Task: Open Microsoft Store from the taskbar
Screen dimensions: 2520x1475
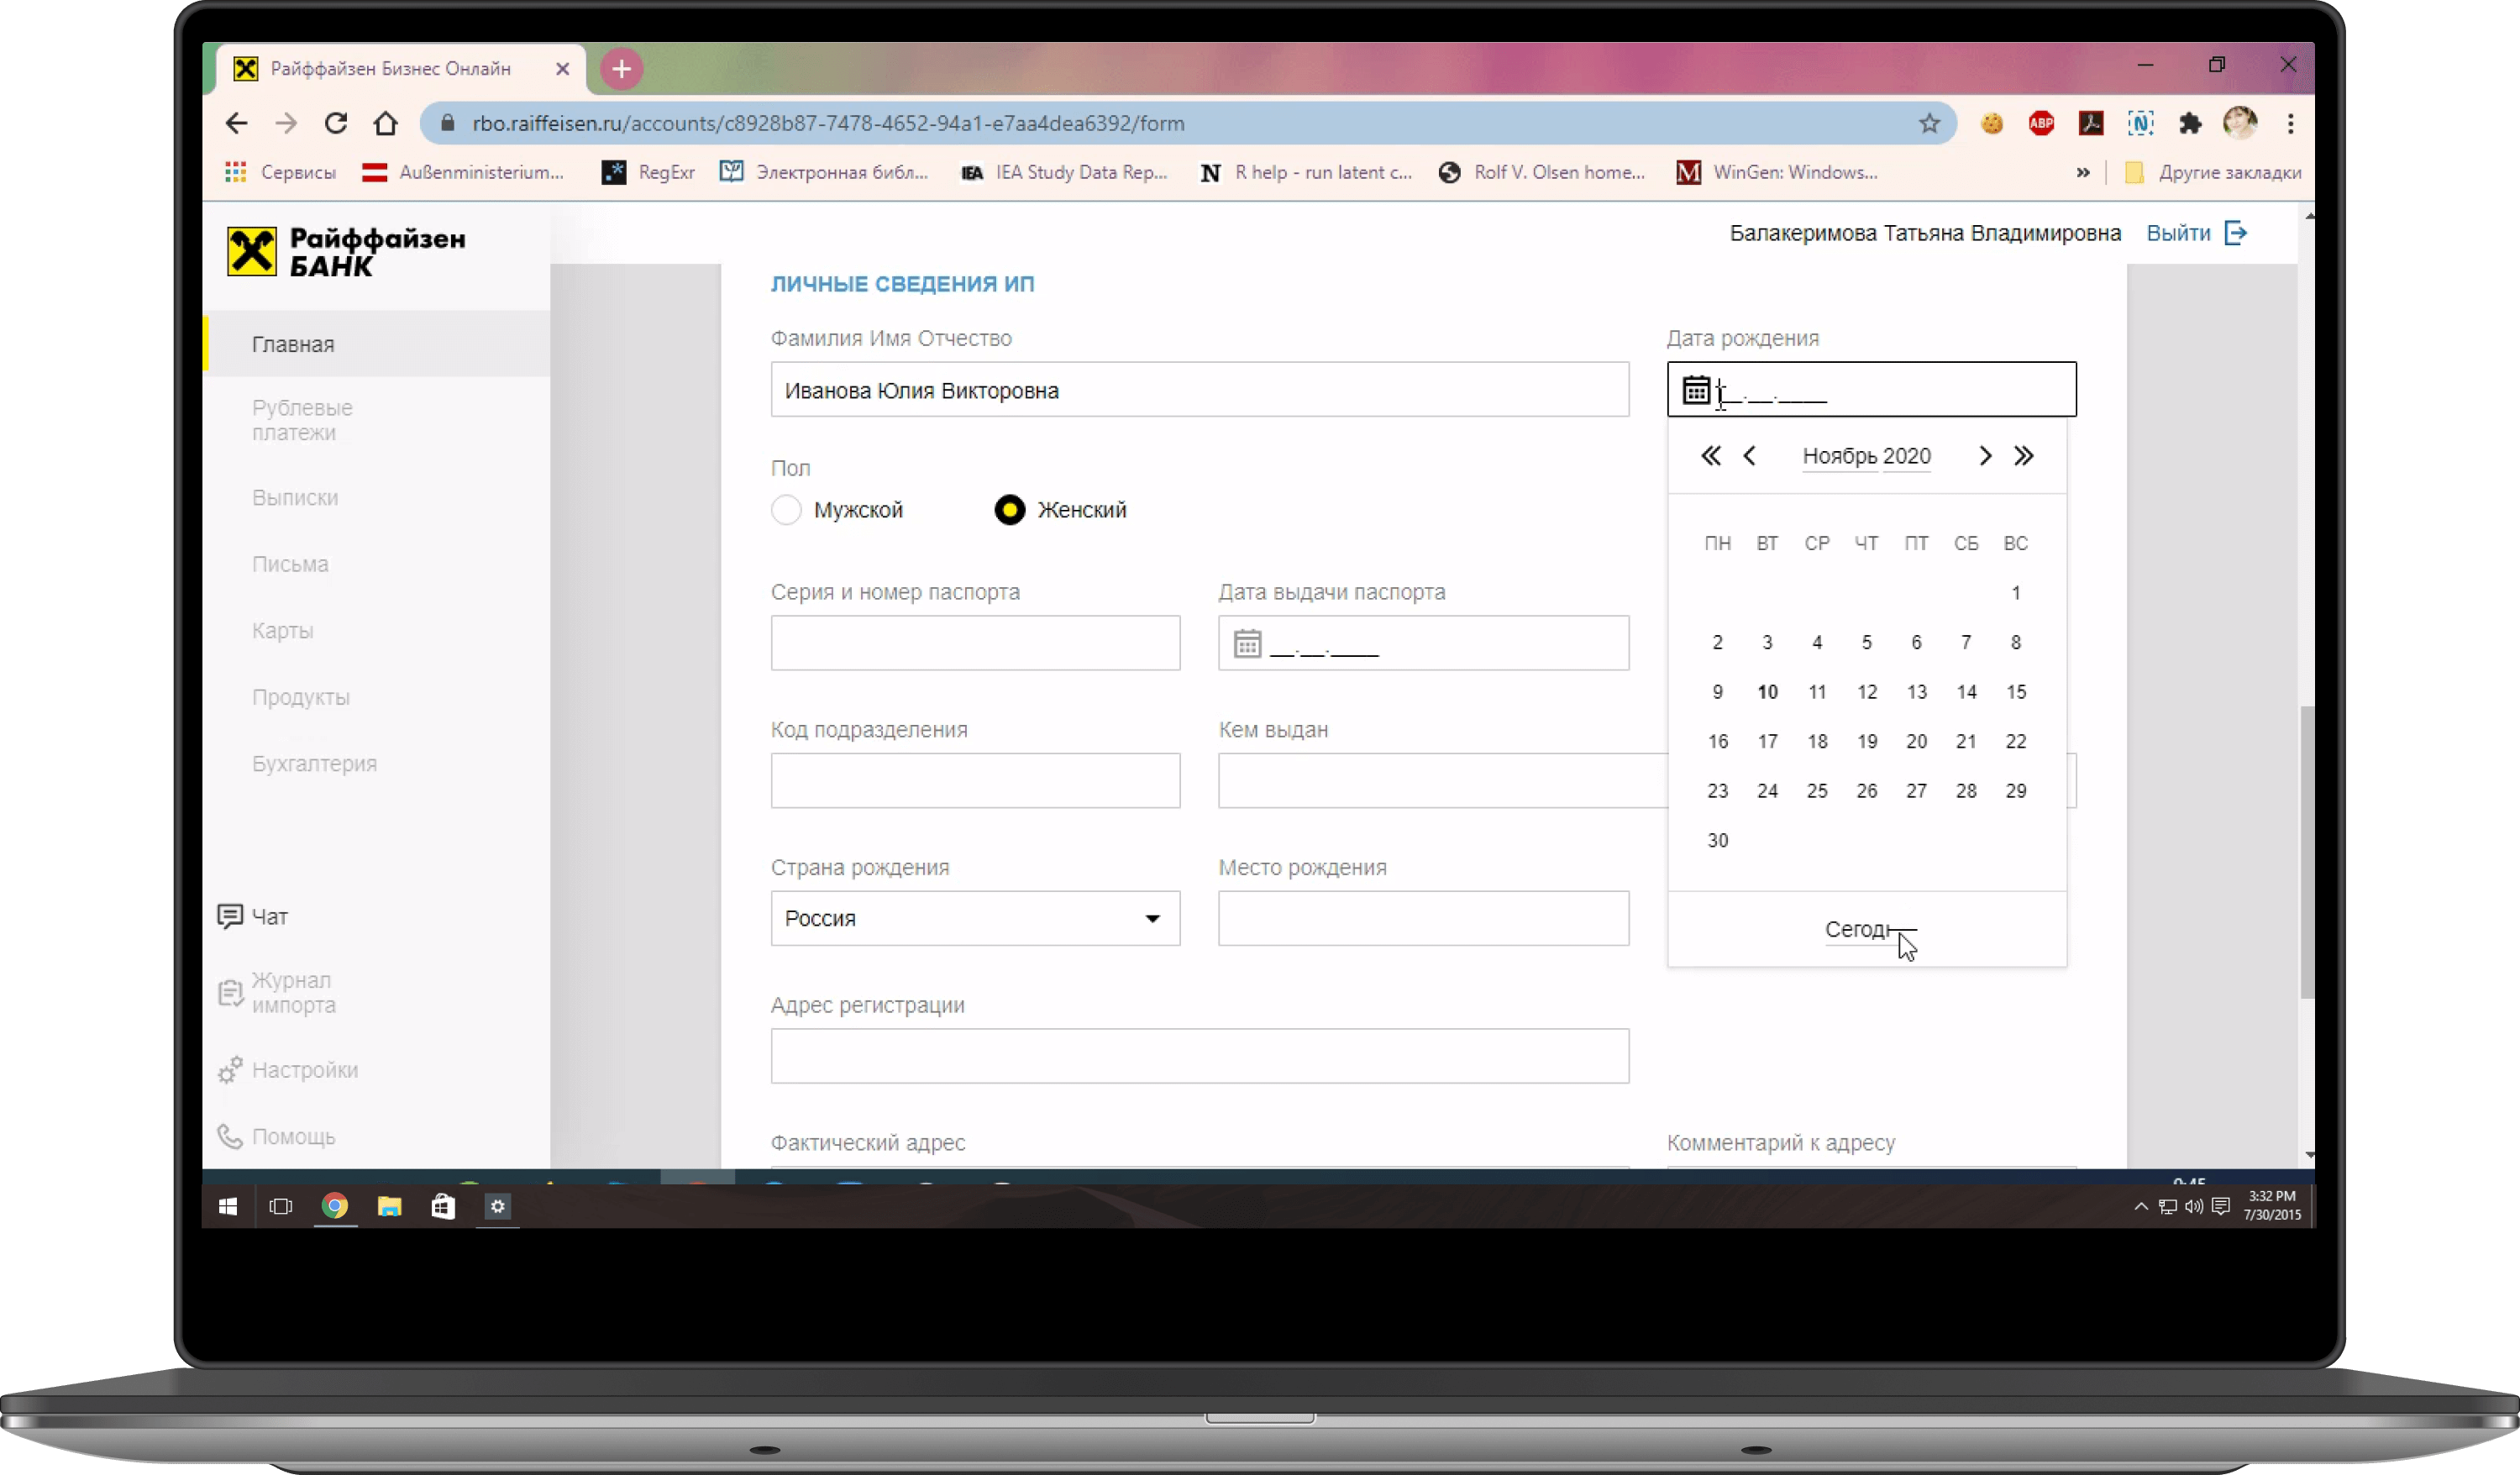Action: [x=443, y=1206]
